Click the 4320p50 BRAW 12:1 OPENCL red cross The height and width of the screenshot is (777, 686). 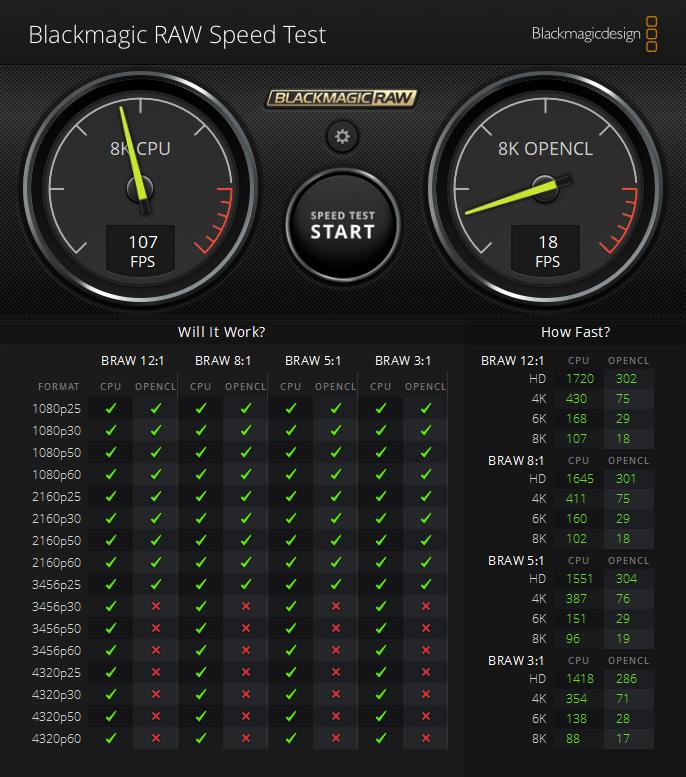pyautogui.click(x=156, y=716)
